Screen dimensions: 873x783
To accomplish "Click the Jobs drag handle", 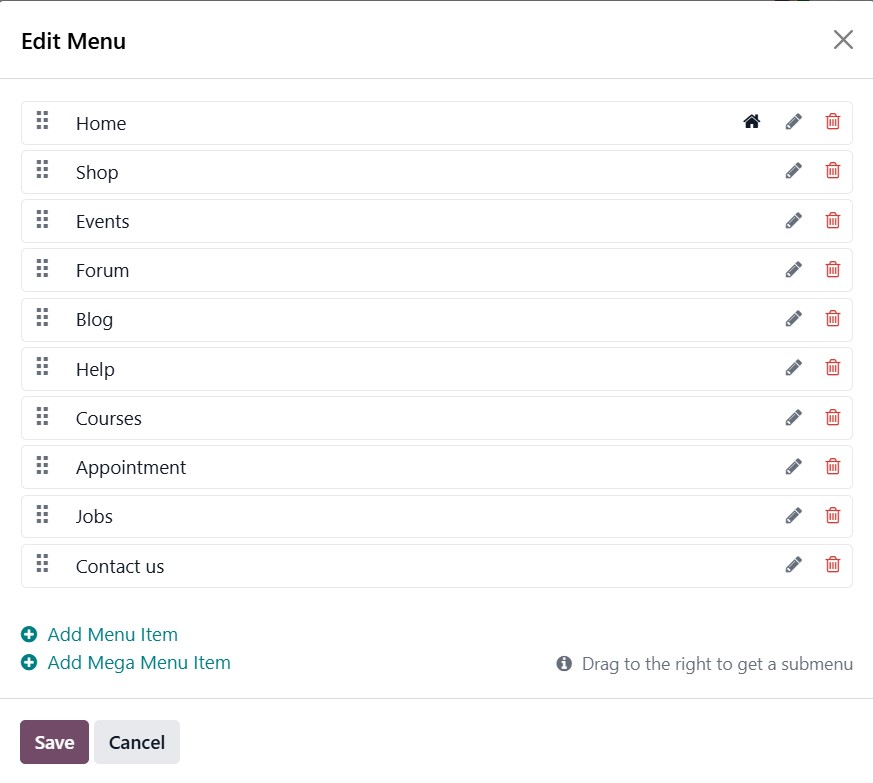I will (42, 515).
